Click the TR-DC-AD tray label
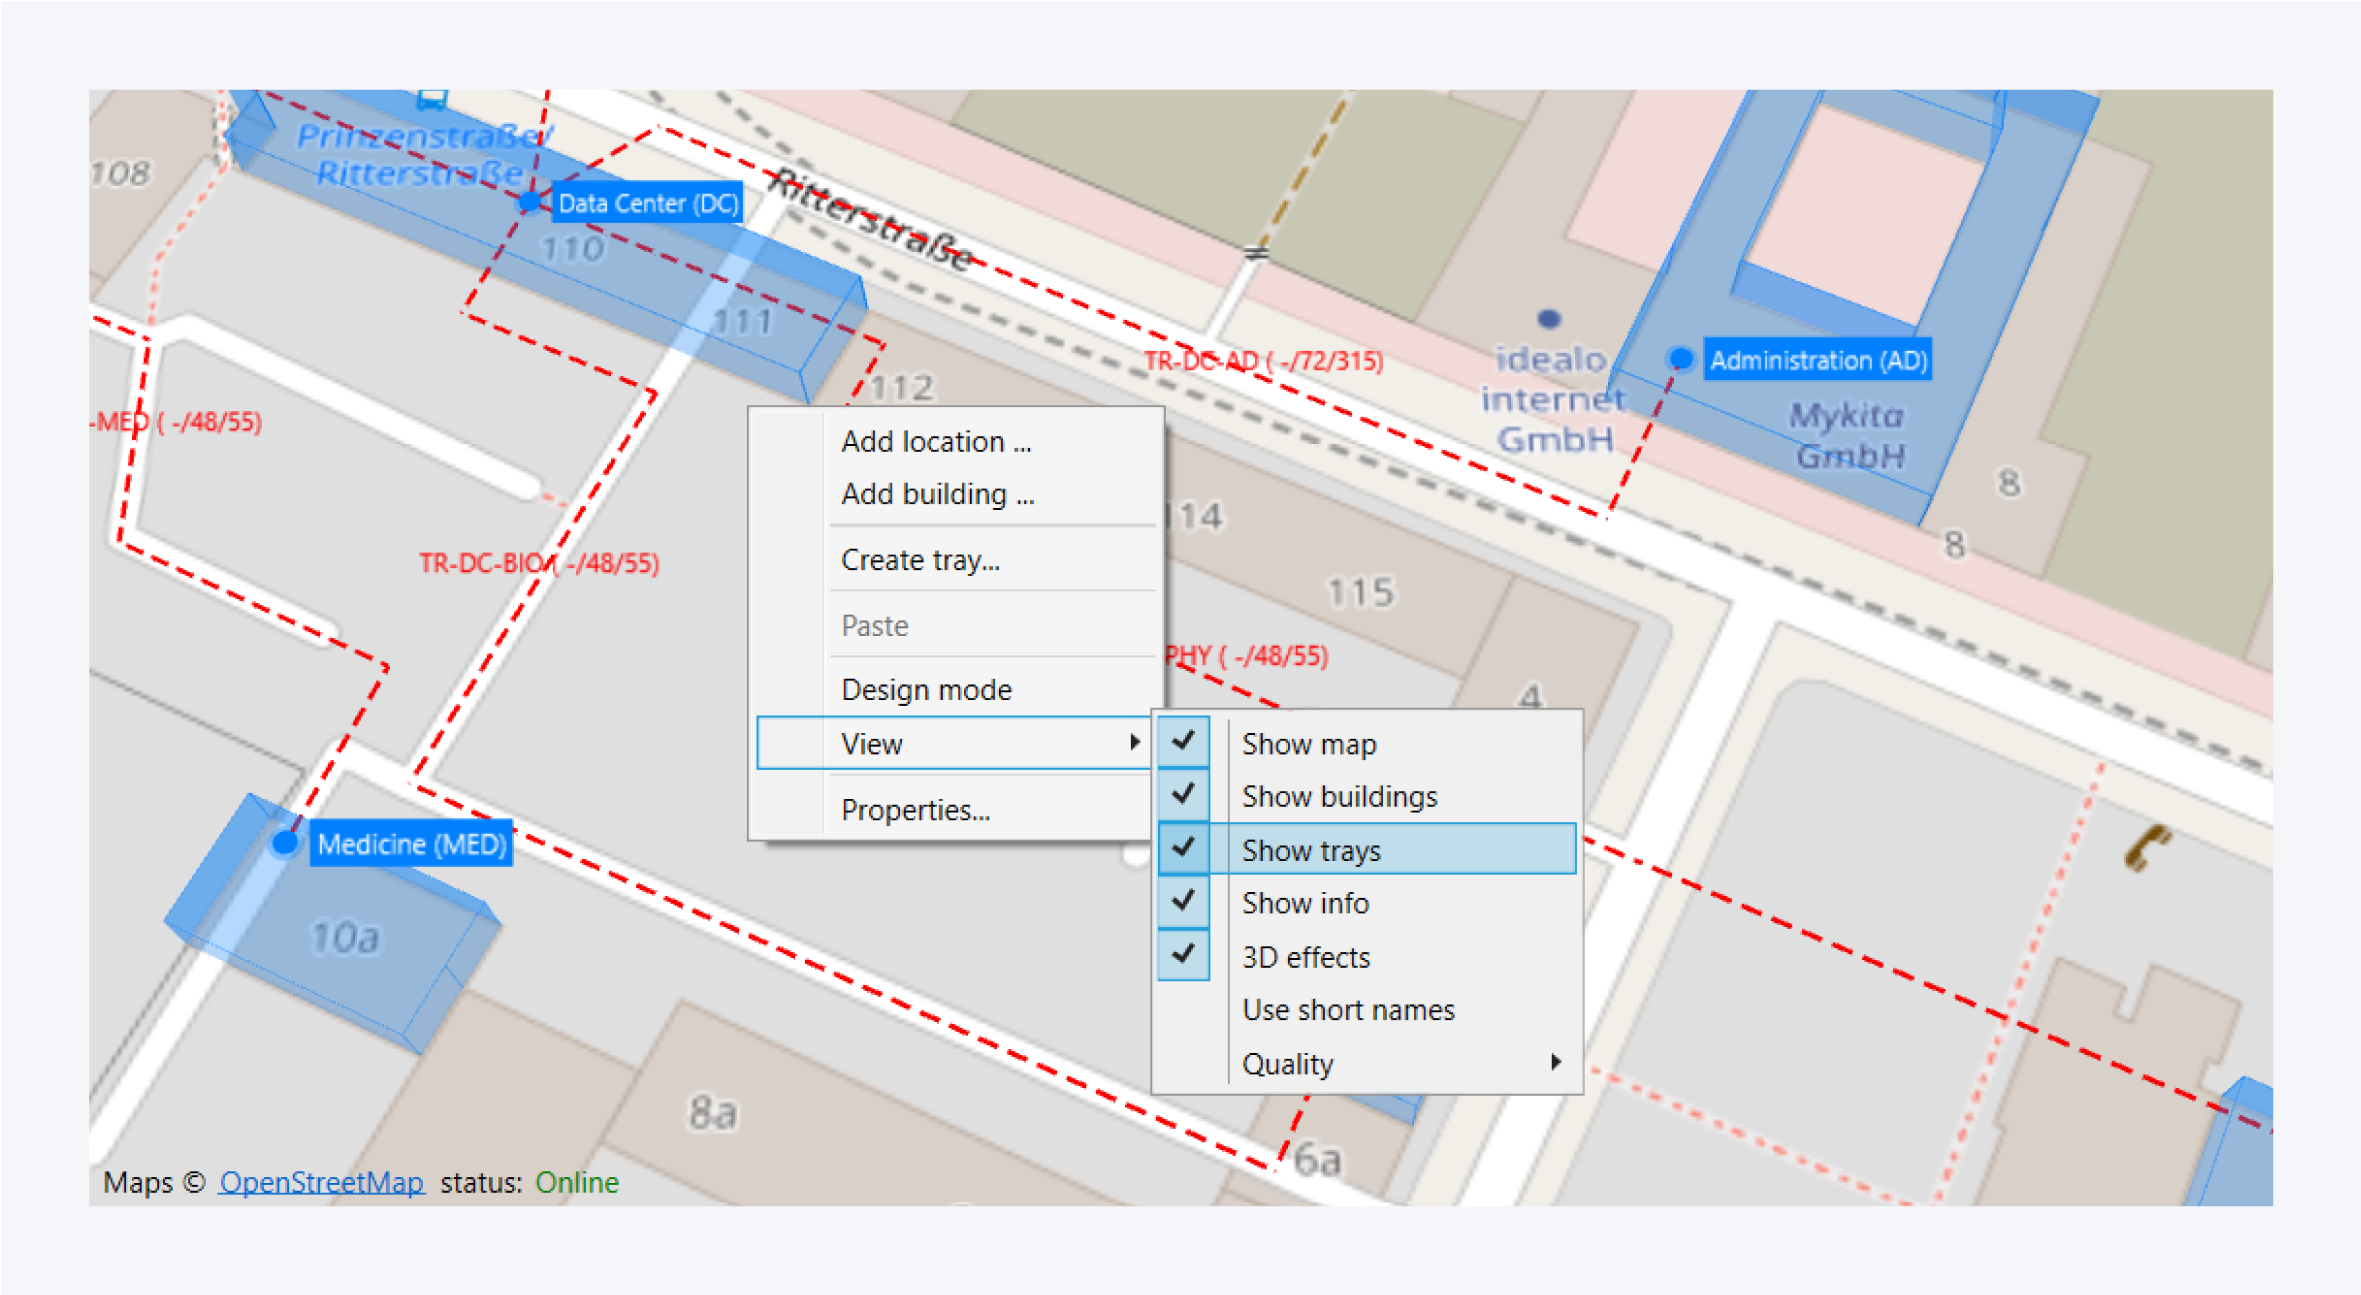This screenshot has height=1295, width=2361. (x=1263, y=361)
